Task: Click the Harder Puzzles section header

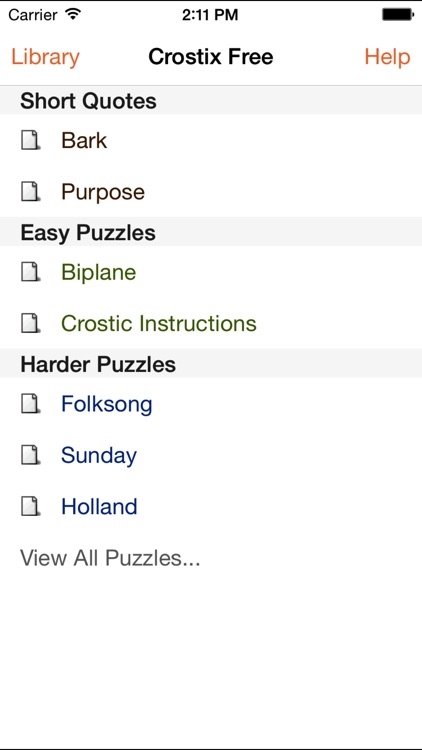Action: (211, 364)
